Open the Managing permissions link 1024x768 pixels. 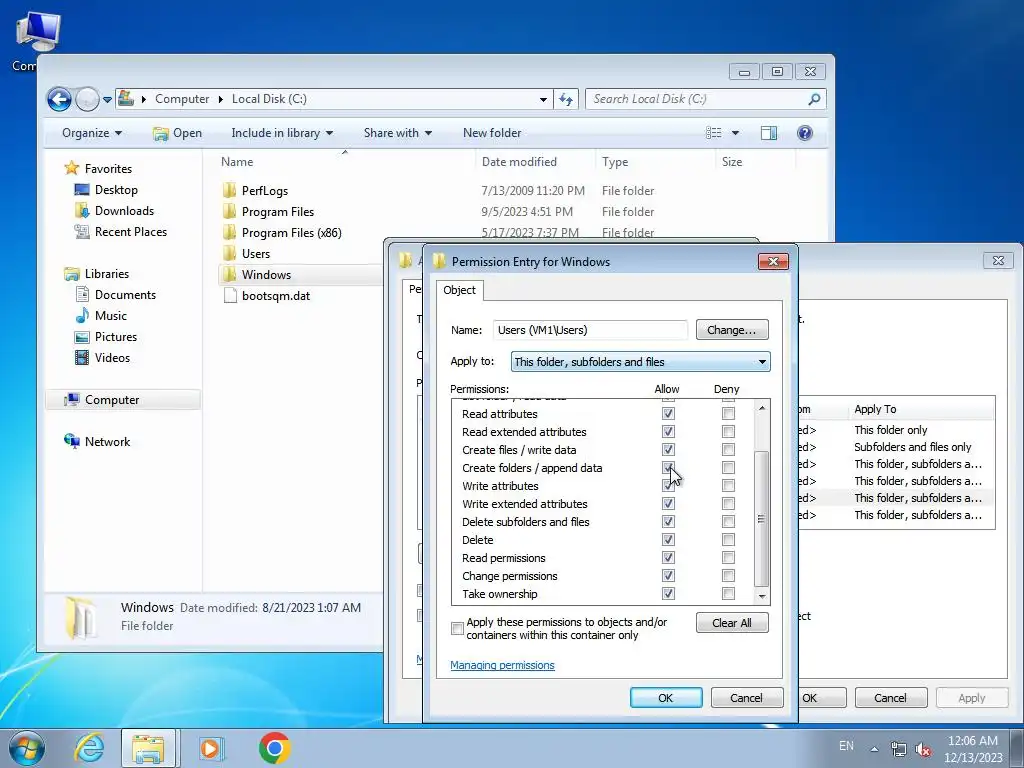502,665
